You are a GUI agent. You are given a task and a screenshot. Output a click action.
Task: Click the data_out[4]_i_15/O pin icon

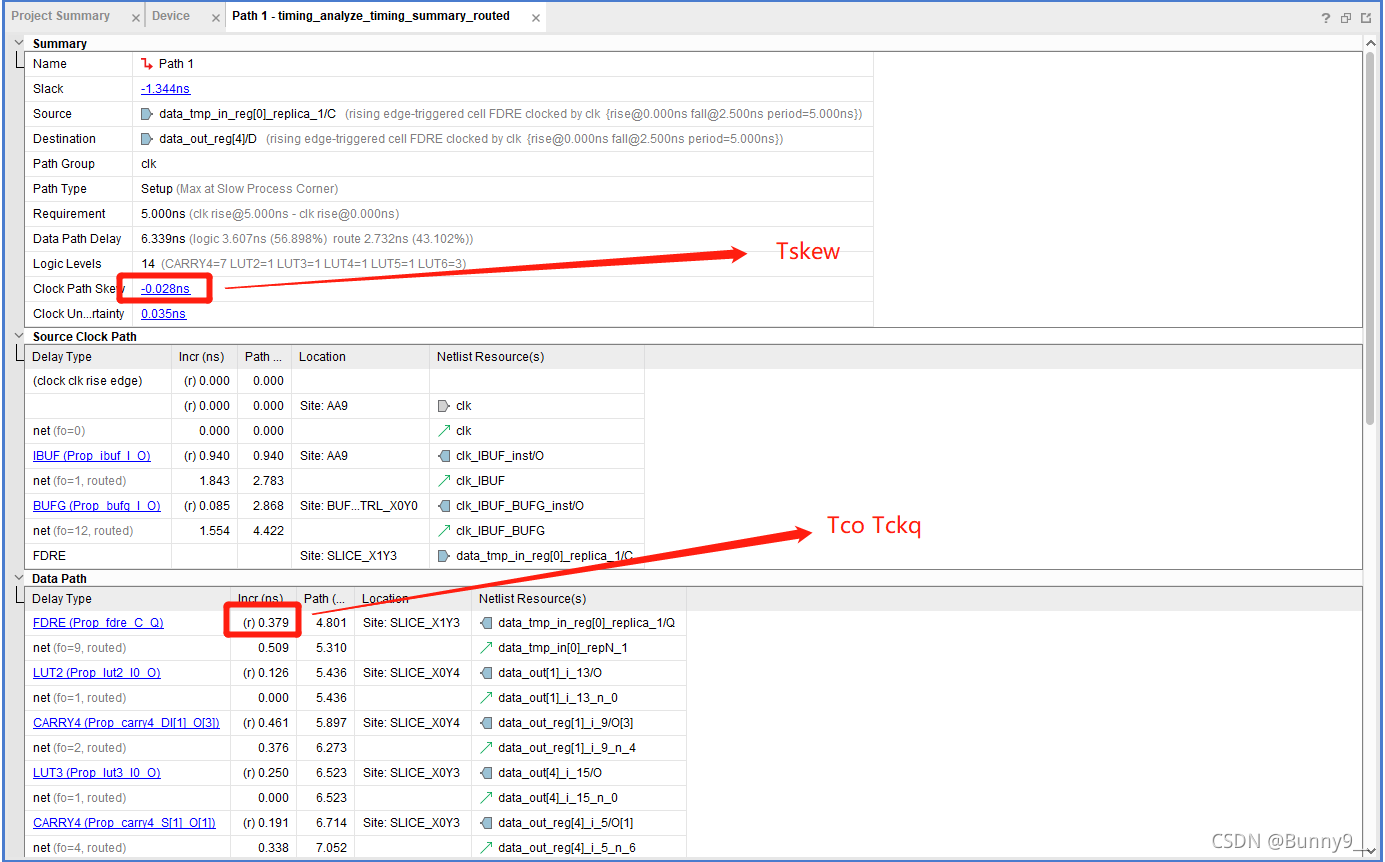[486, 773]
